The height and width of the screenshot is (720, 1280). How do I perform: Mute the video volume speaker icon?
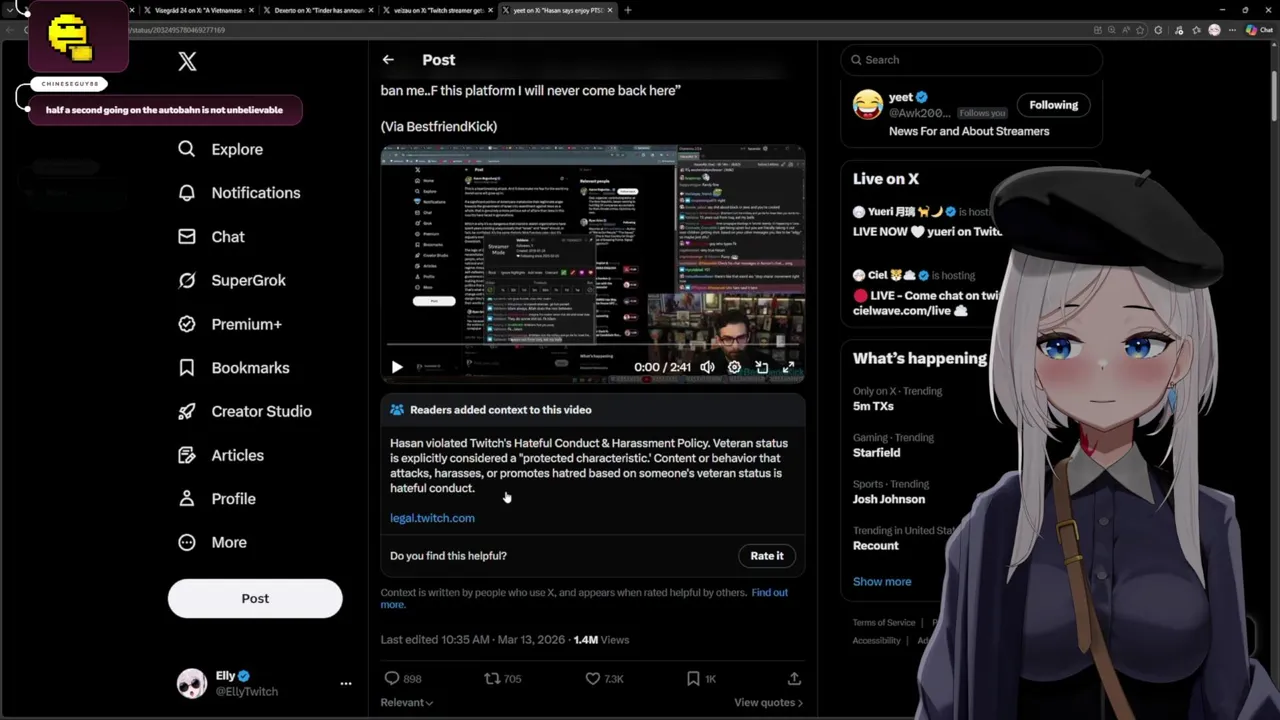click(x=707, y=367)
